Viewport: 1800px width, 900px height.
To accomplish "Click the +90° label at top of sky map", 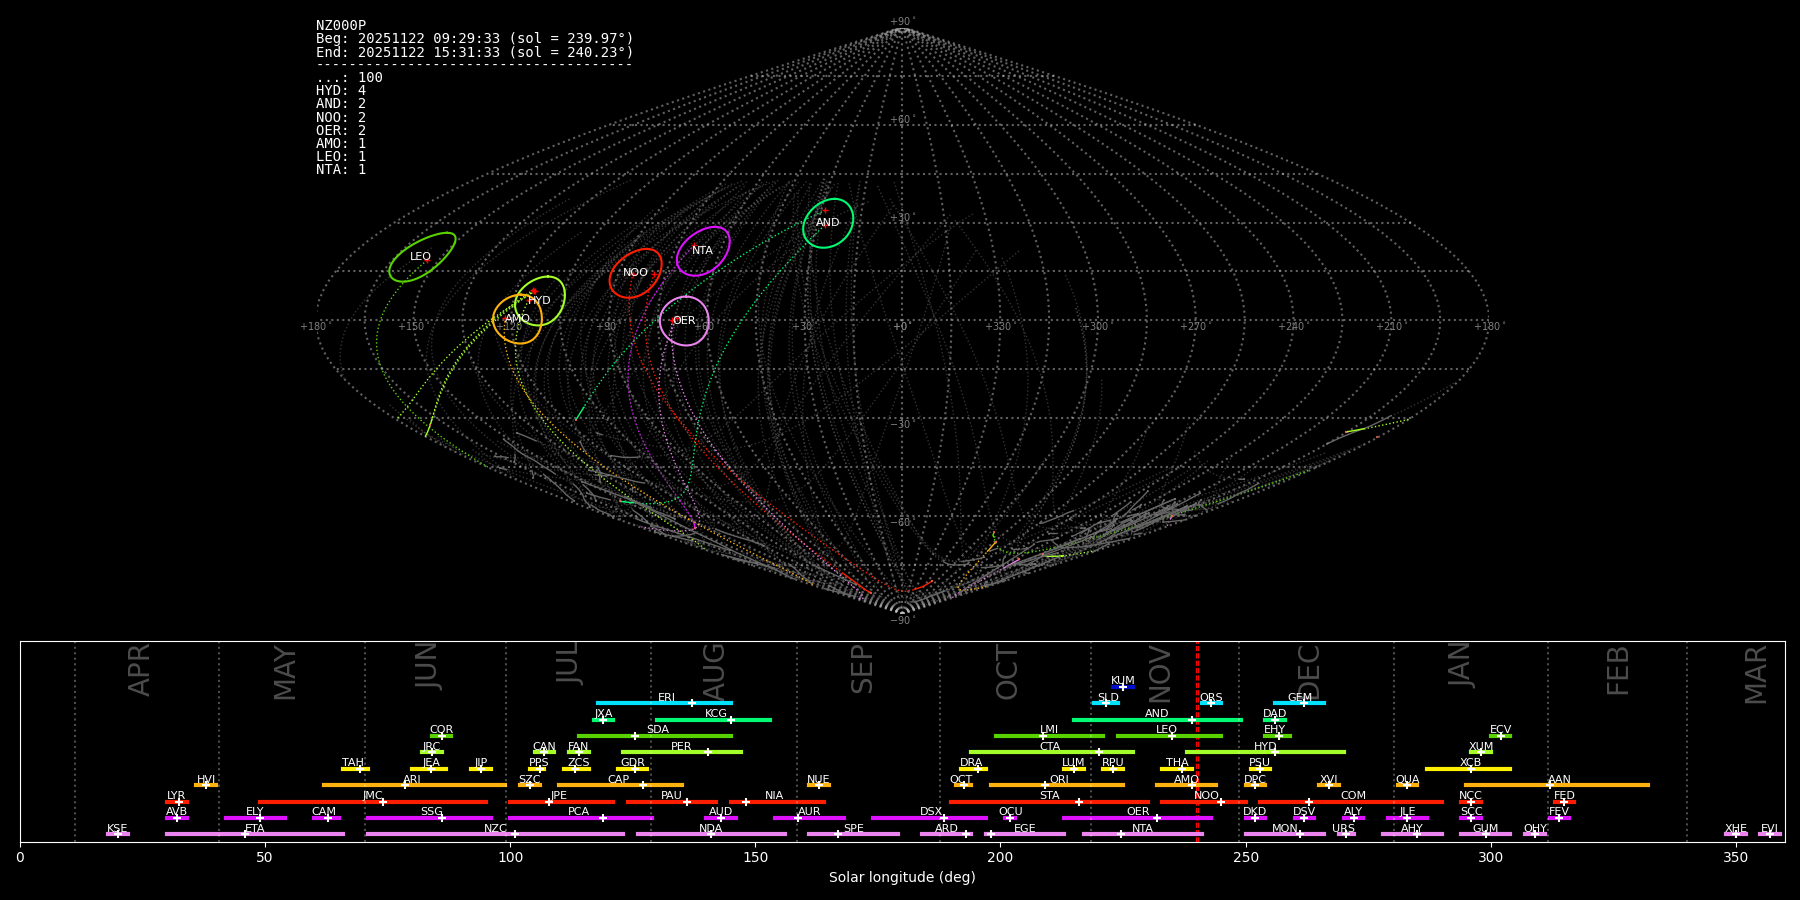I will pos(901,21).
